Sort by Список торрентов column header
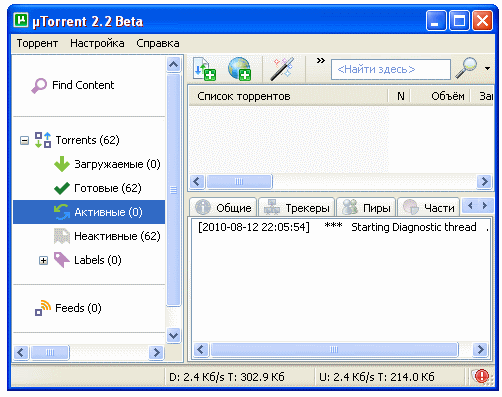The image size is (502, 397). tap(288, 96)
